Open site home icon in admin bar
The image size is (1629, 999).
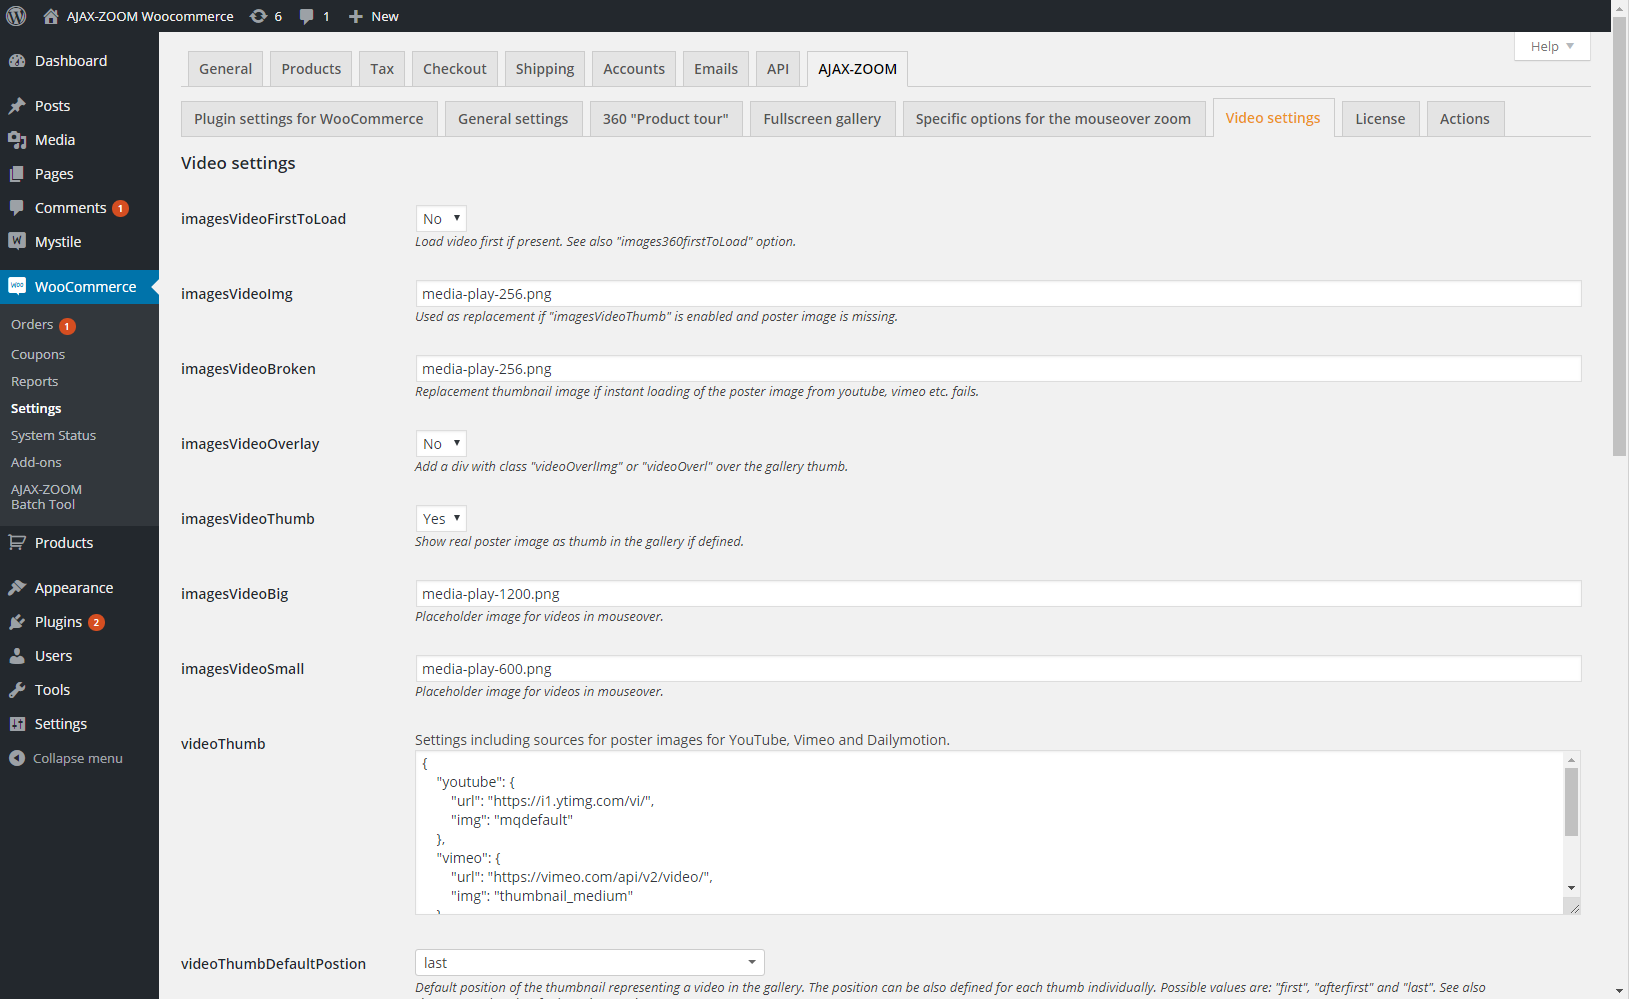pyautogui.click(x=51, y=16)
